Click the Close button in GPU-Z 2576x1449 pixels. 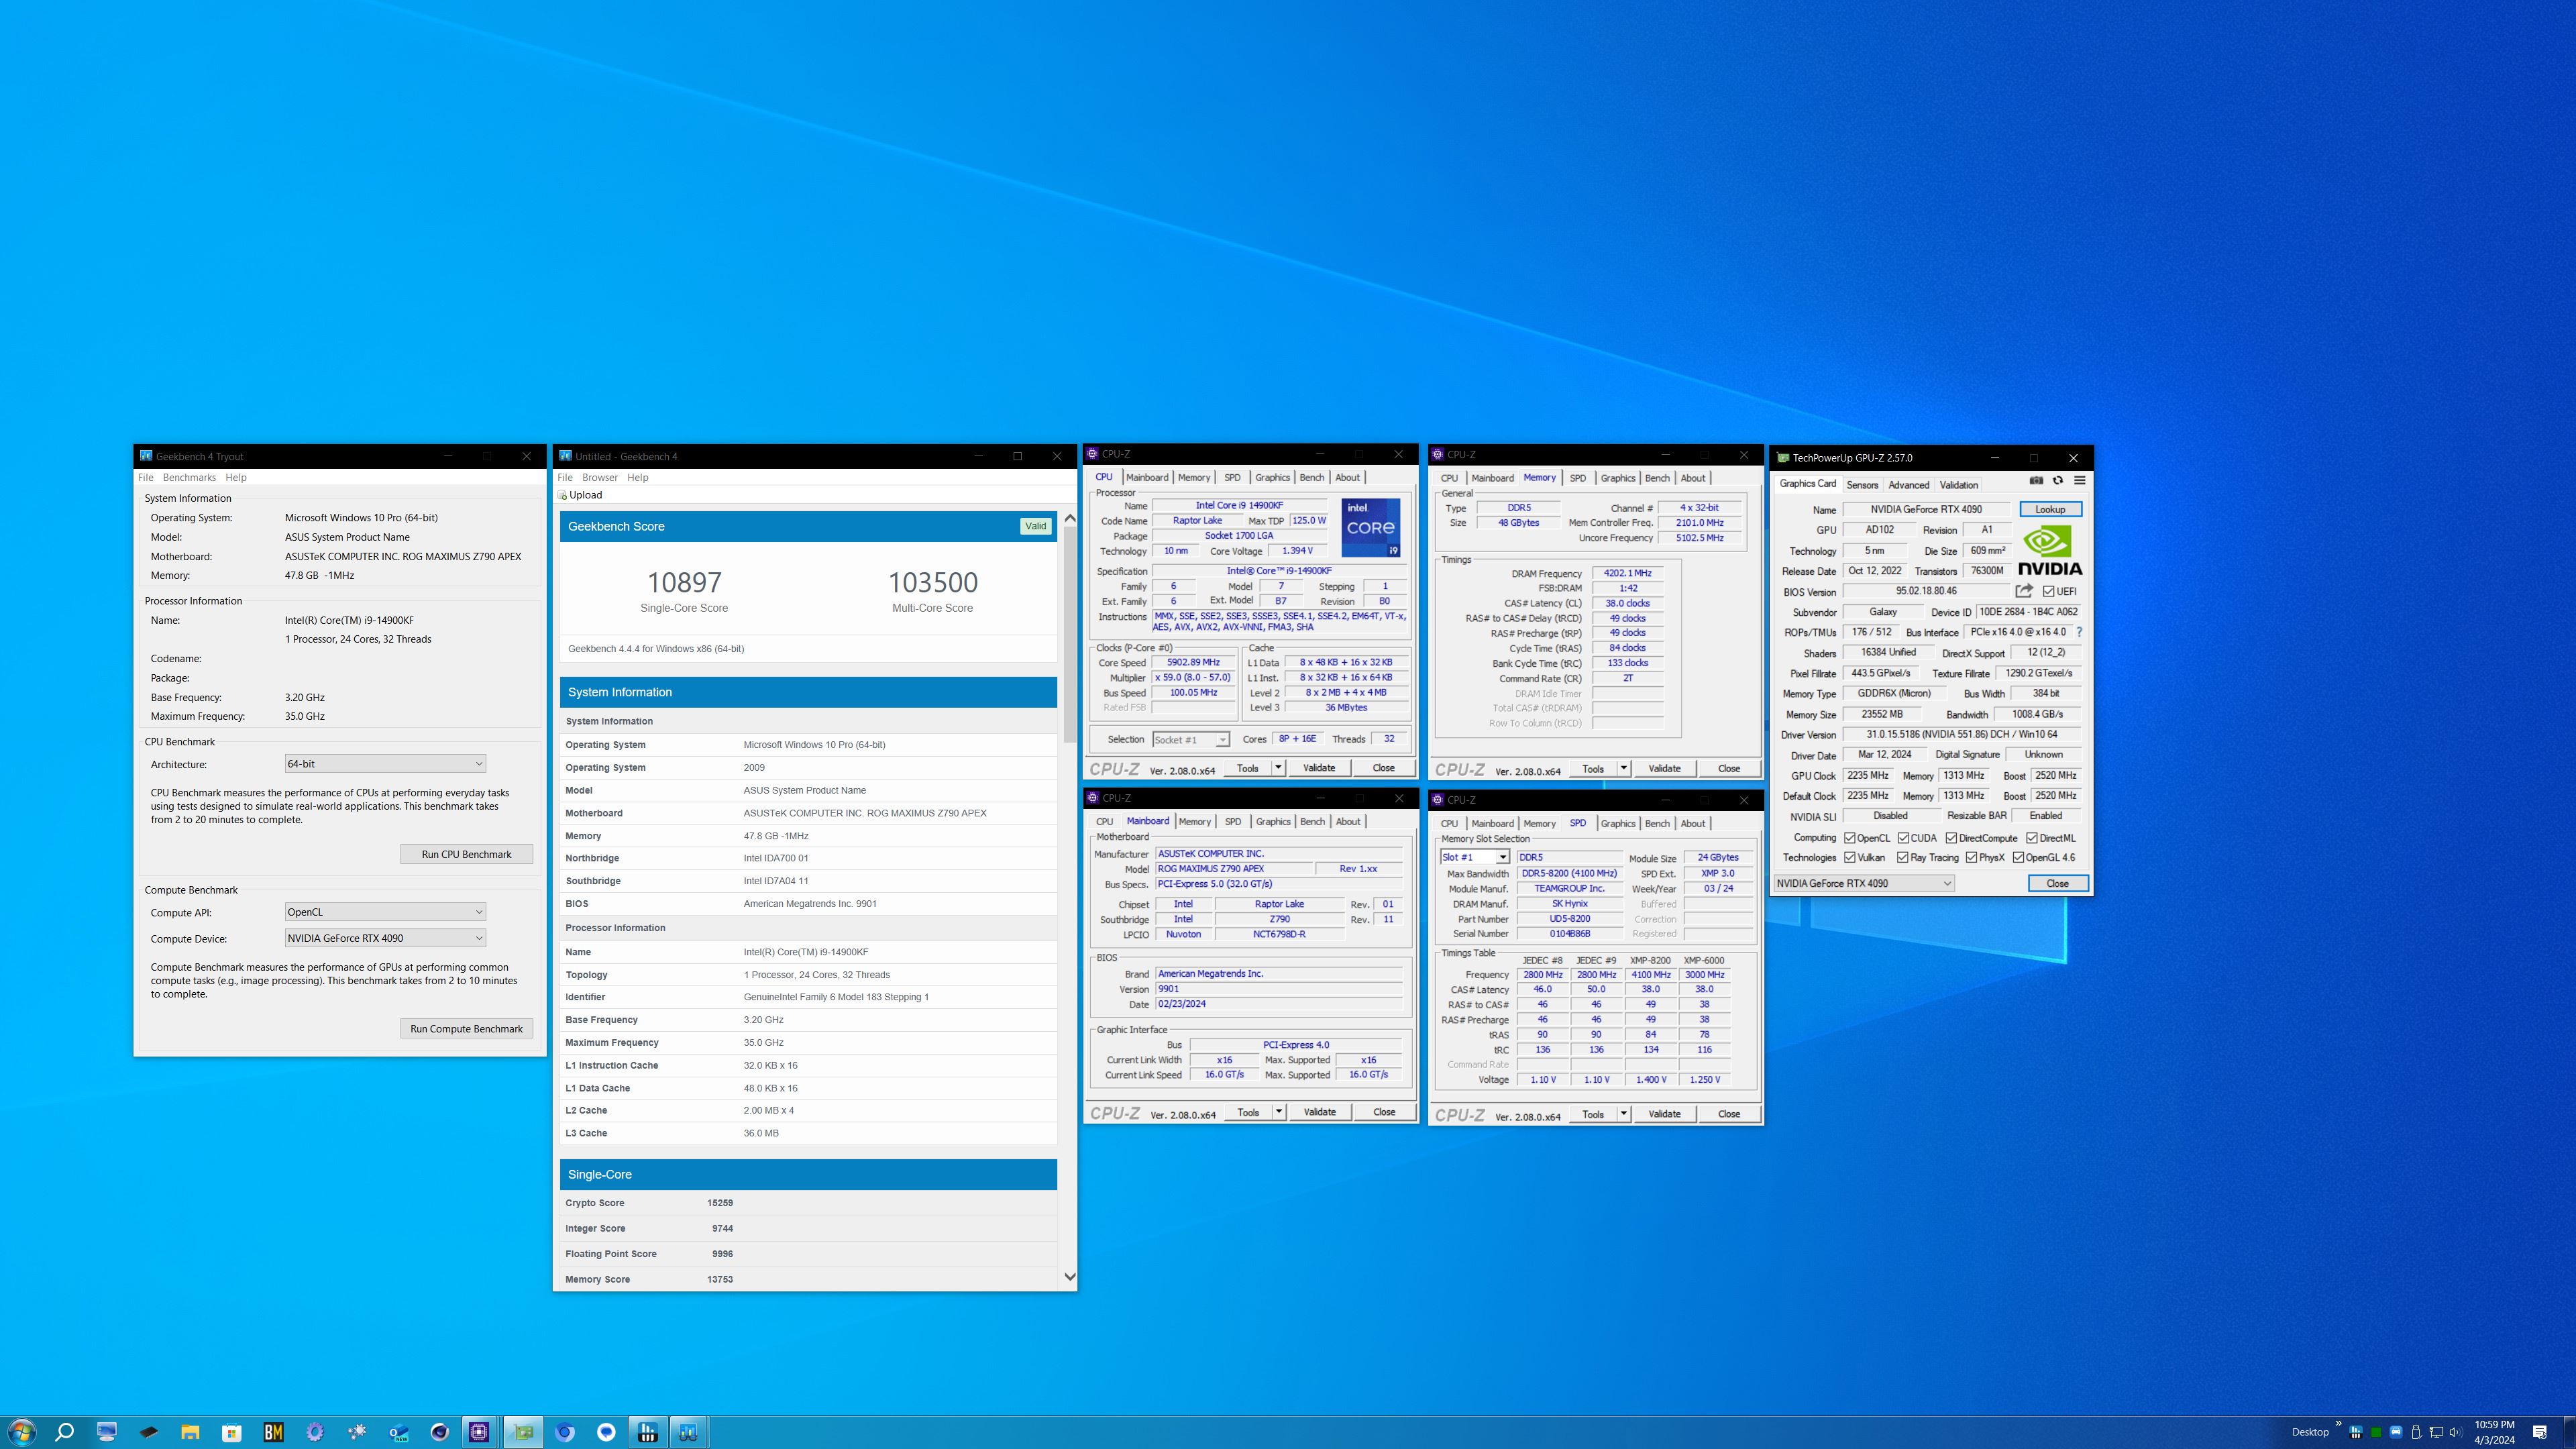[x=2057, y=883]
